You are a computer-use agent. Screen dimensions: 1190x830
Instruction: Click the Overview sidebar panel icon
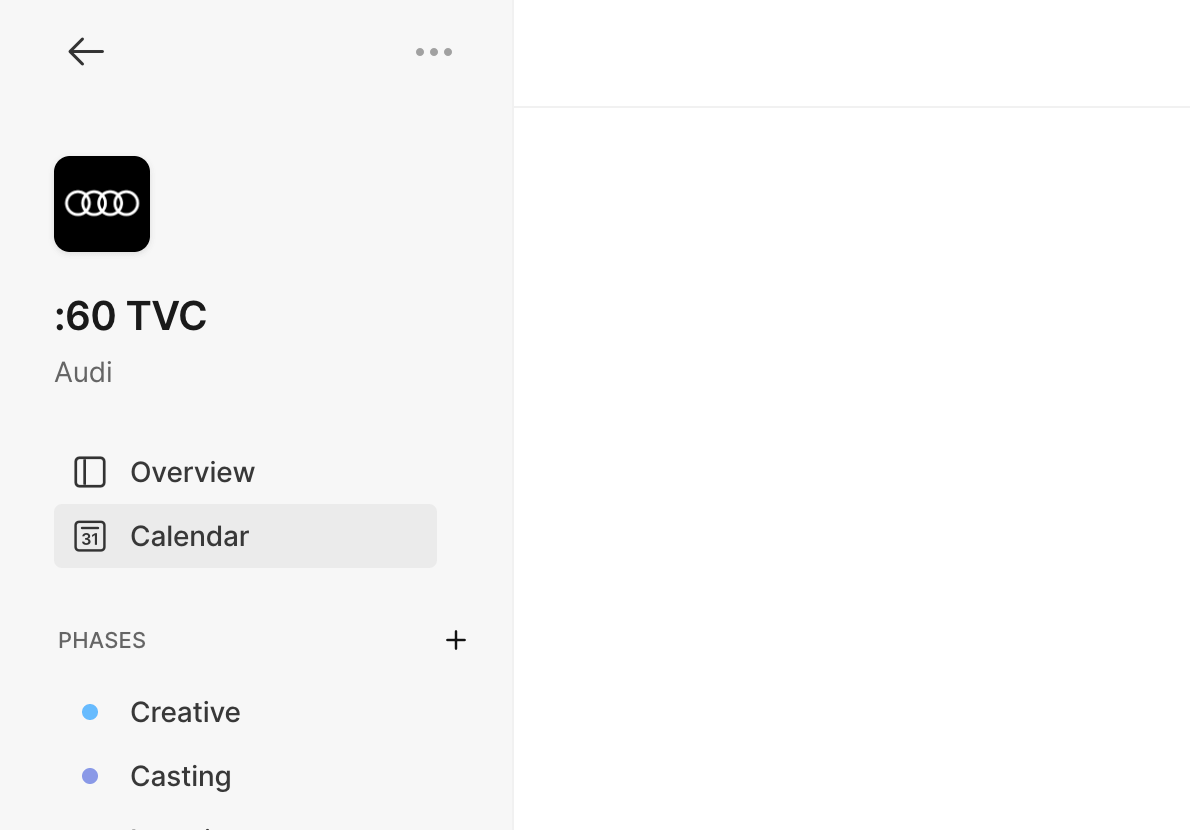click(90, 472)
